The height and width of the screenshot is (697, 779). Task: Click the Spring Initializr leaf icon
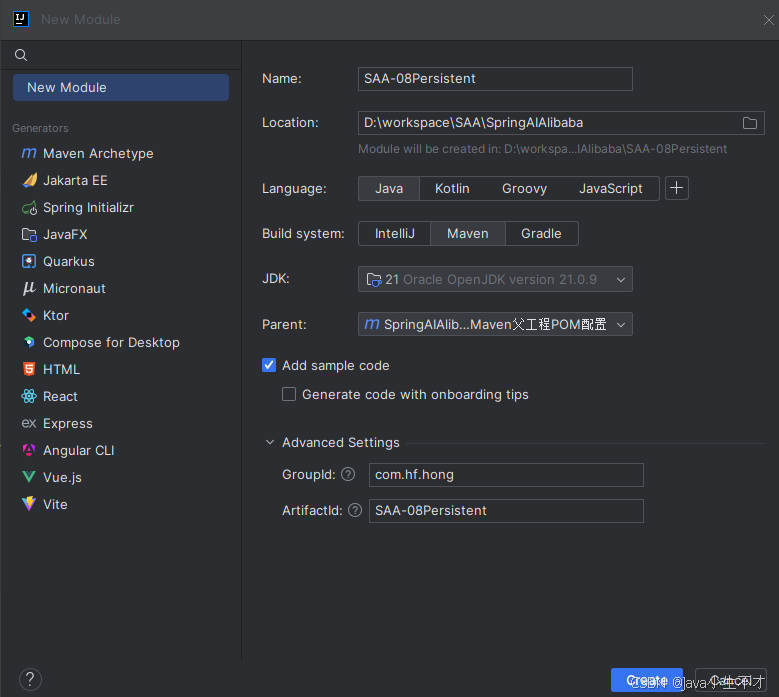(x=29, y=208)
